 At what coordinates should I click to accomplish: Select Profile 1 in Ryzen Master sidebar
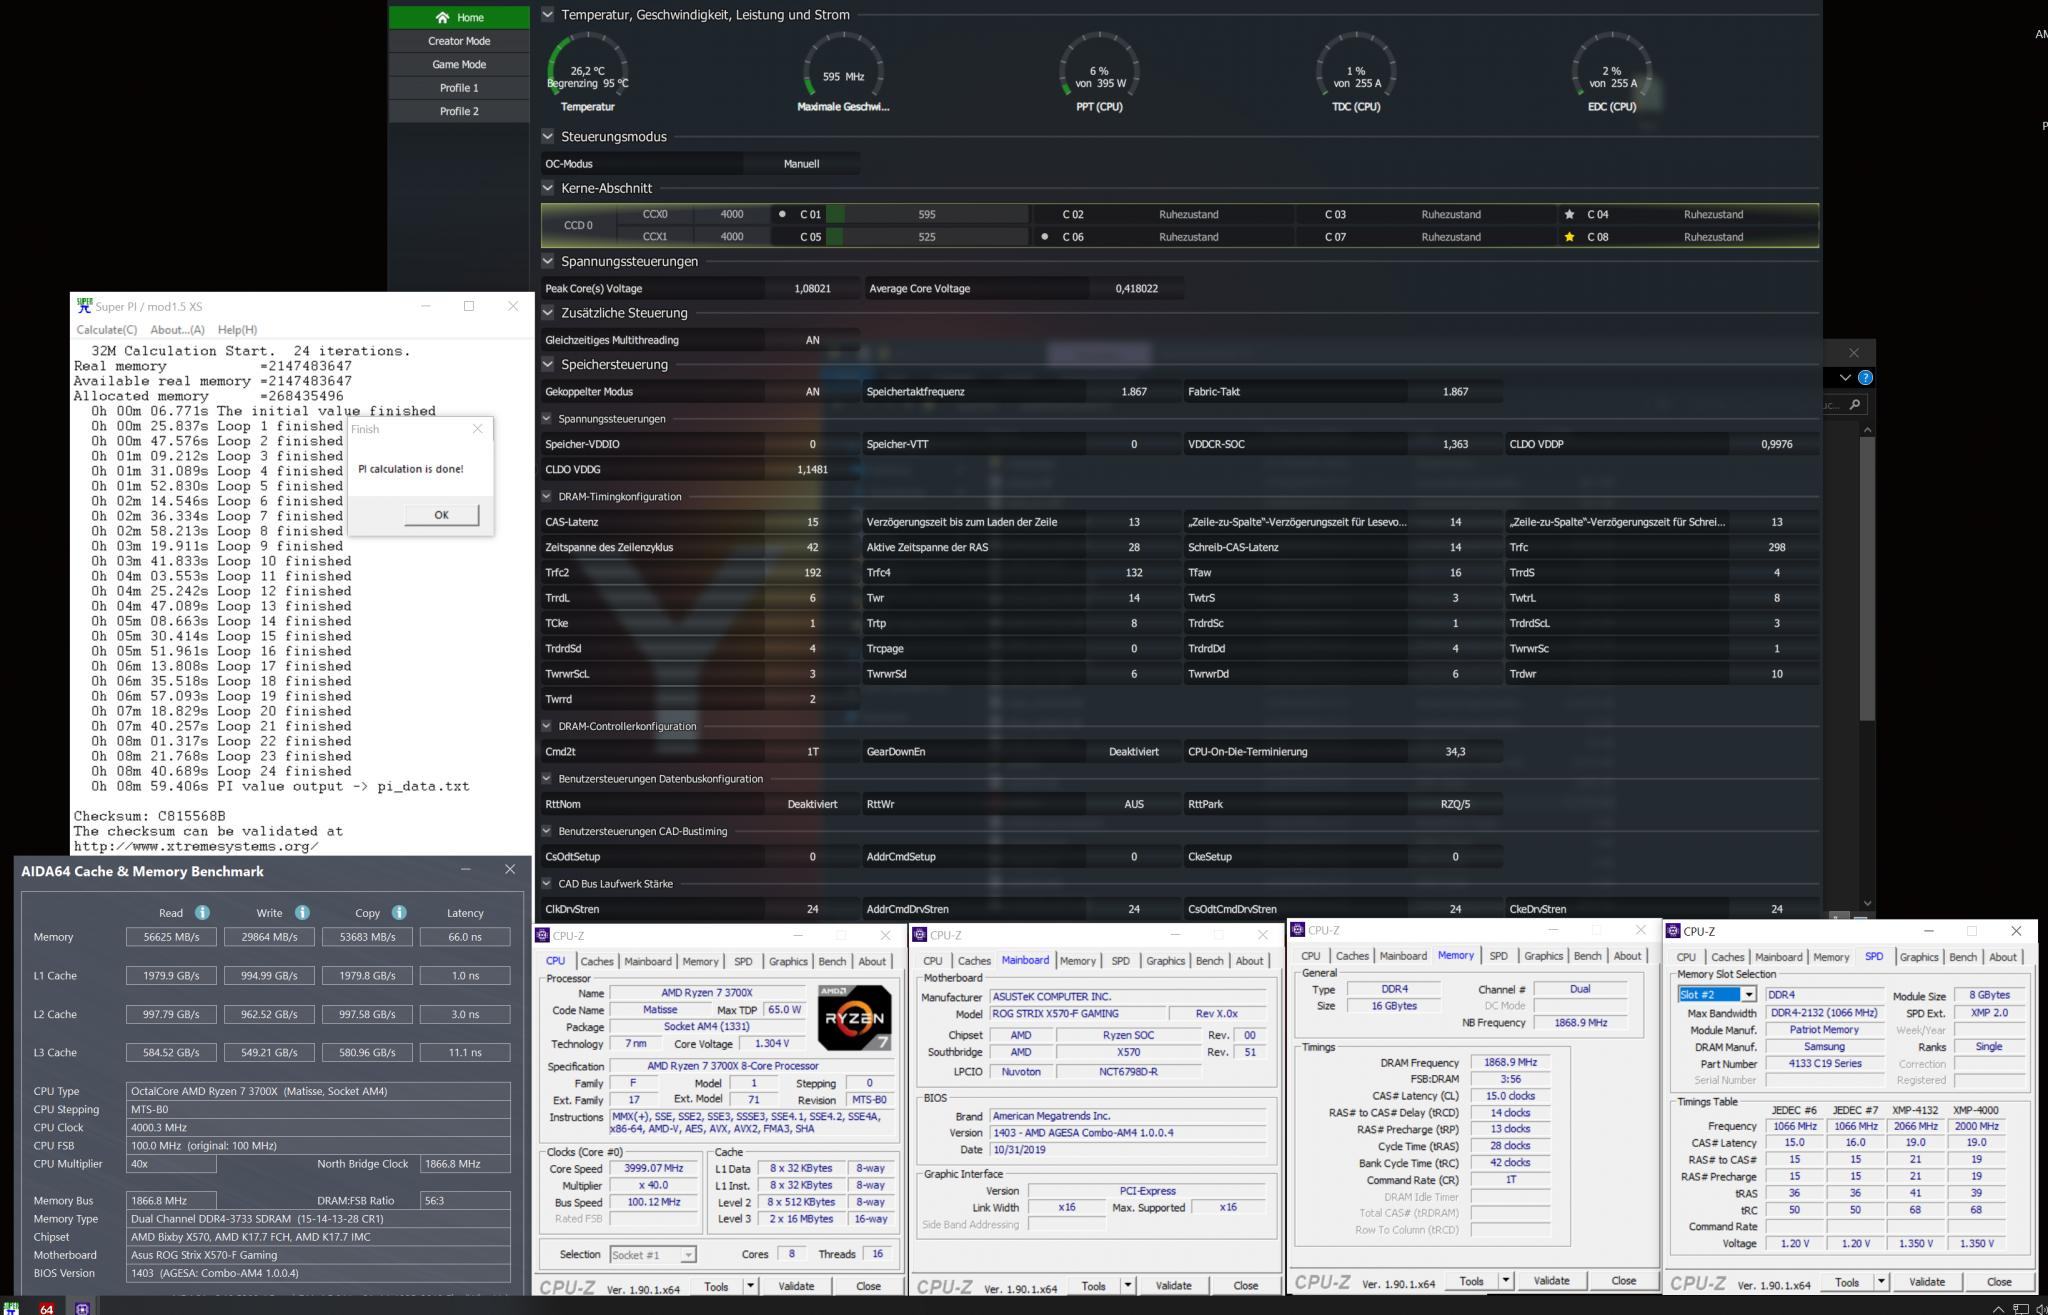(459, 88)
